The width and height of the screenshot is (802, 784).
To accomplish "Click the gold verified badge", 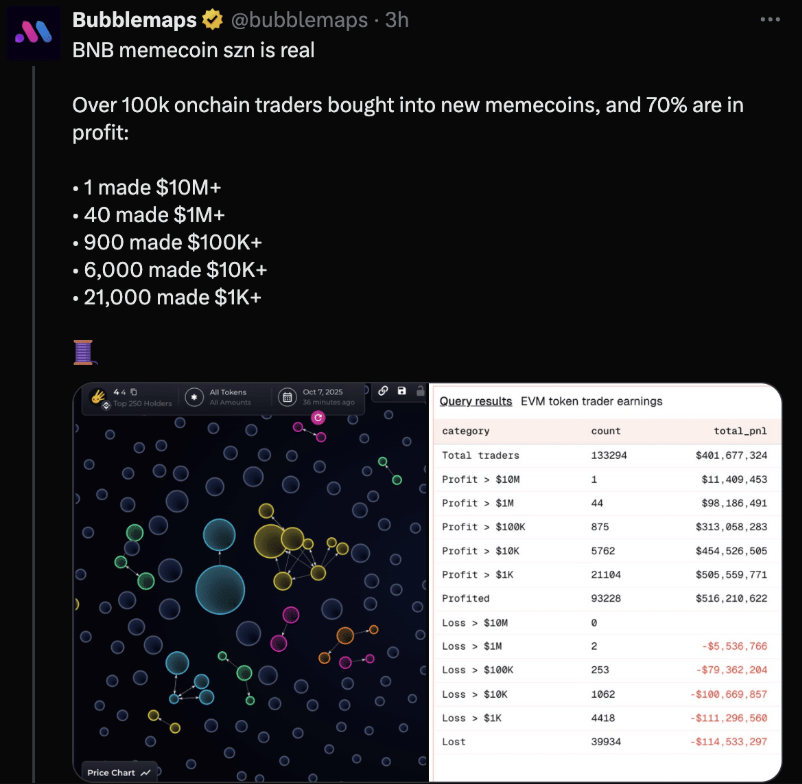I will pos(213,20).
